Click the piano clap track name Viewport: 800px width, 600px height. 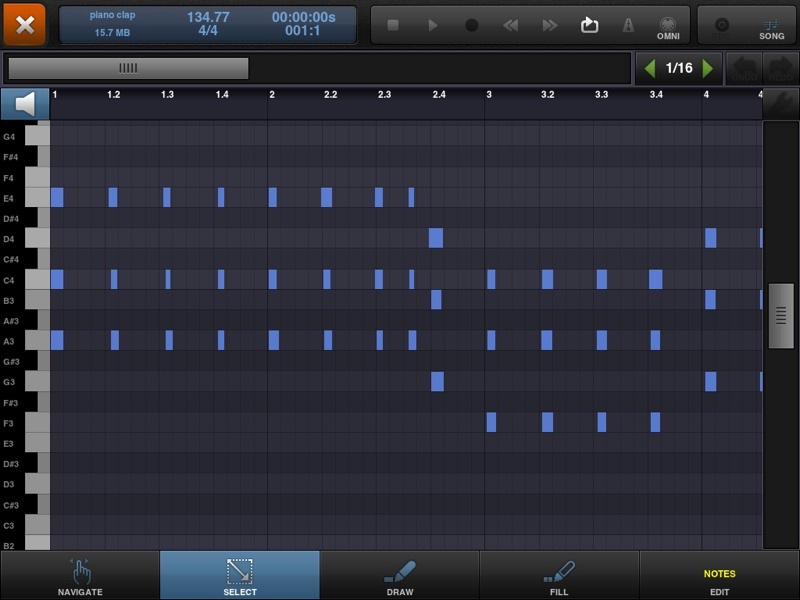tap(112, 15)
